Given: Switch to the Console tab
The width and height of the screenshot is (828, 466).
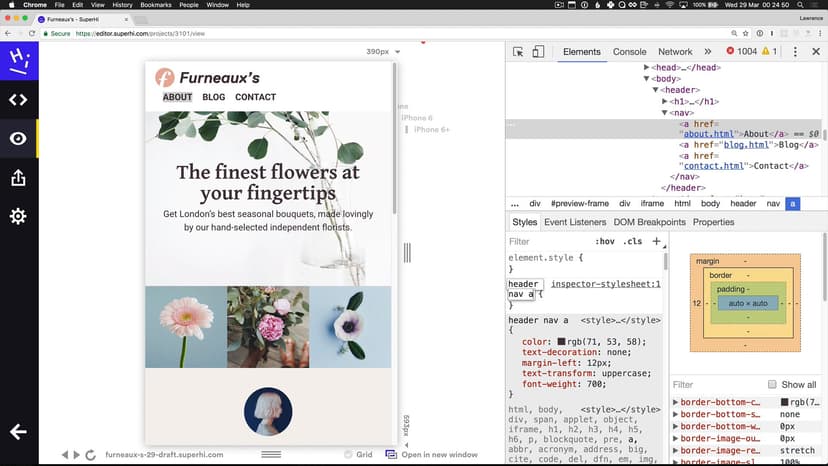Looking at the screenshot, I should [x=629, y=52].
